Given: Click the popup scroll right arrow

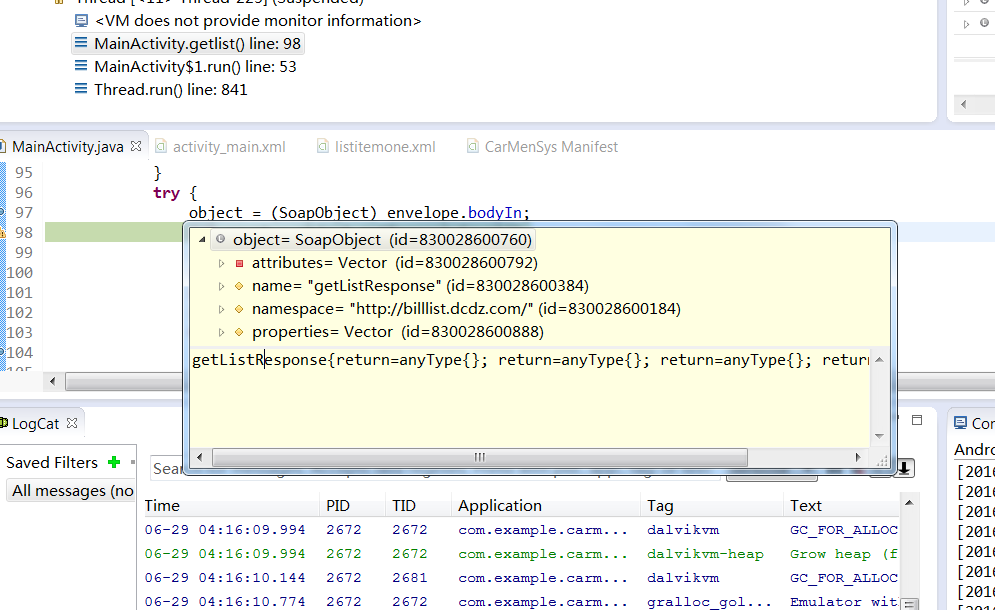Looking at the screenshot, I should point(858,457).
